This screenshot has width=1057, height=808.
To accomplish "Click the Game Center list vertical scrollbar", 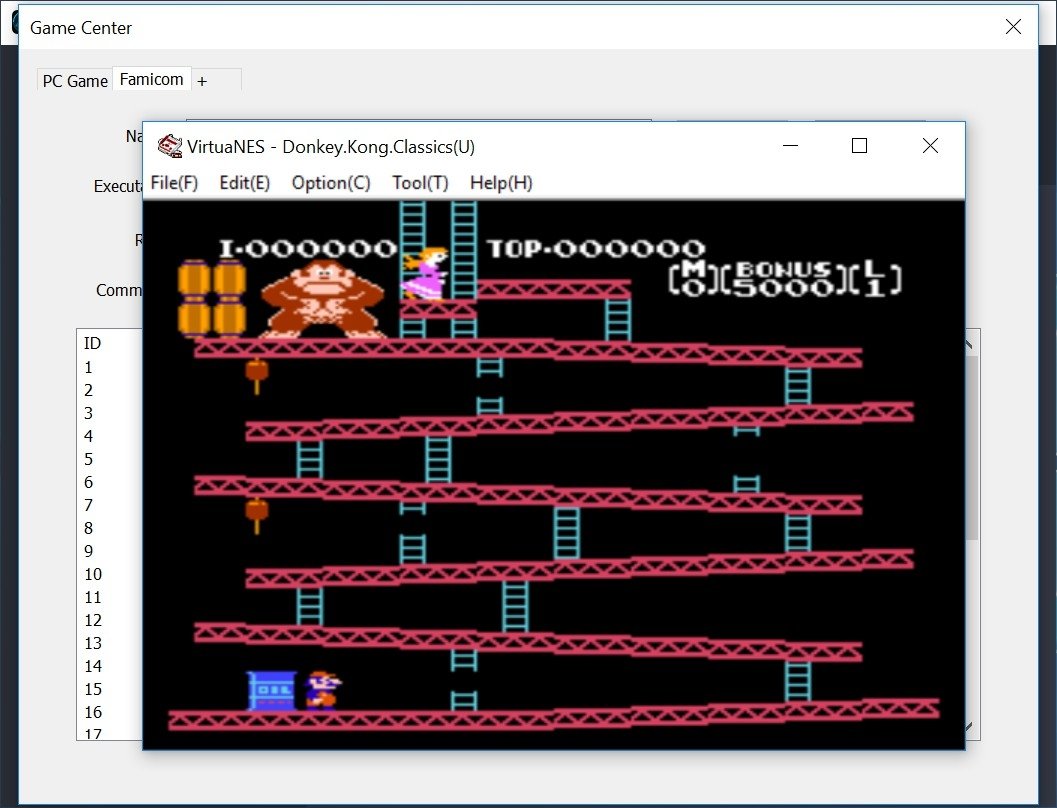I will point(971,446).
